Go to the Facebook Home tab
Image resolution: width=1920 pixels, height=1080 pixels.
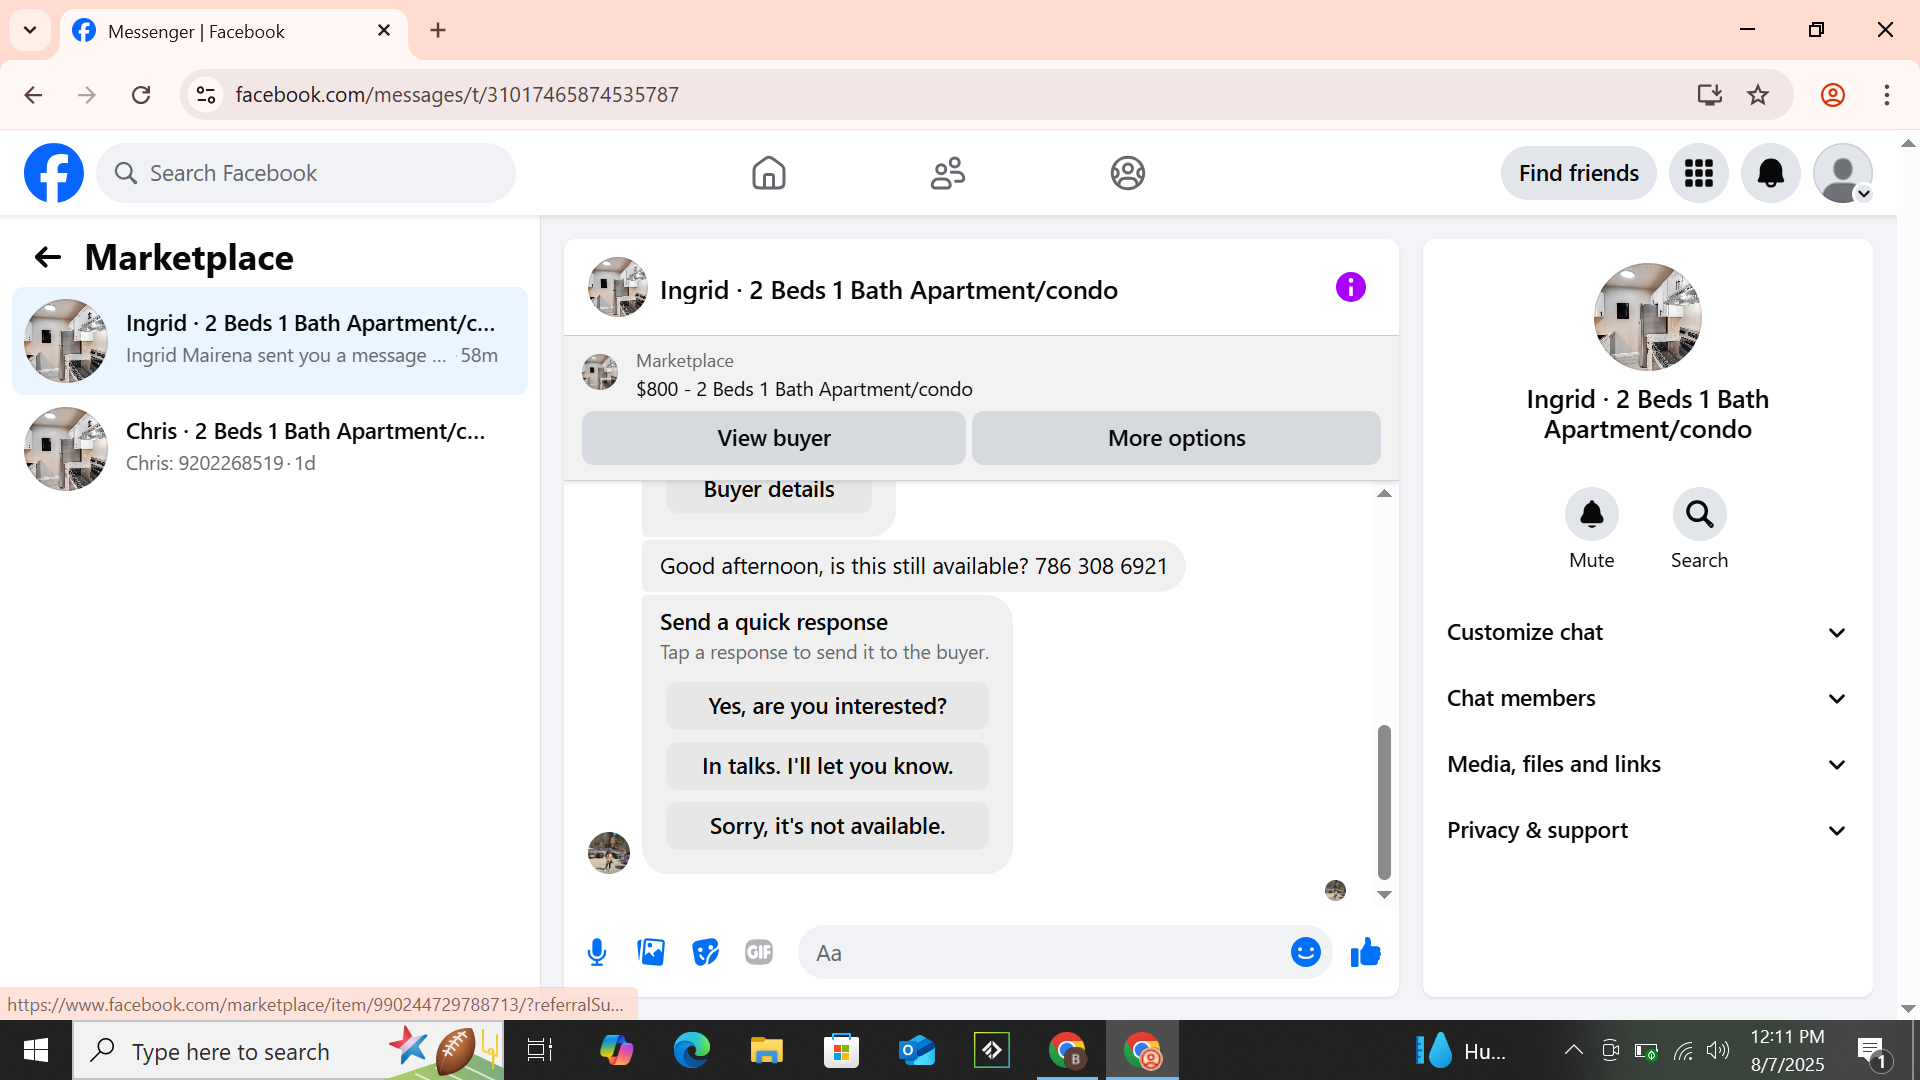(x=768, y=173)
